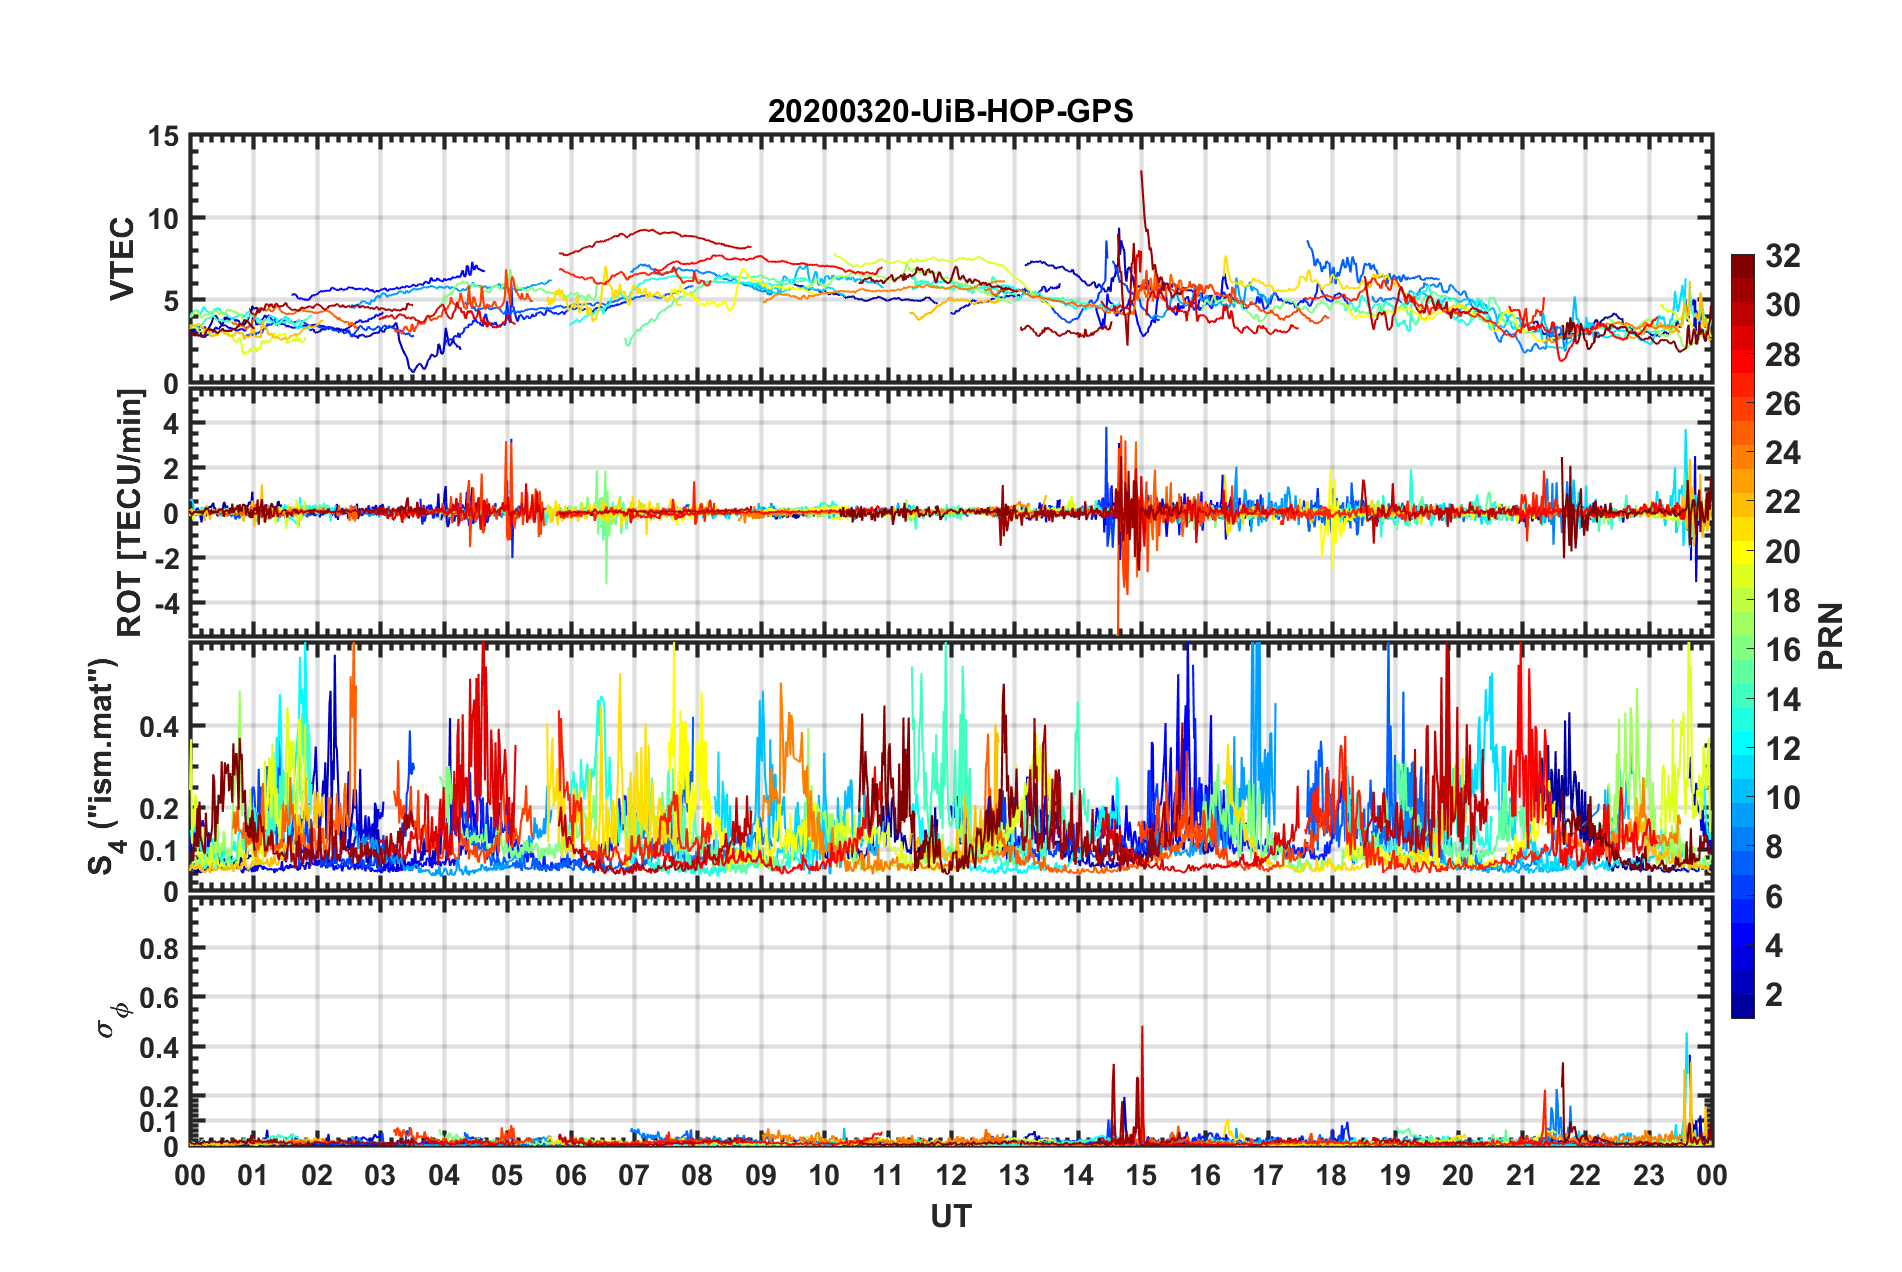Click inside the S4 scintillation plot panel

pyautogui.click(x=950, y=766)
